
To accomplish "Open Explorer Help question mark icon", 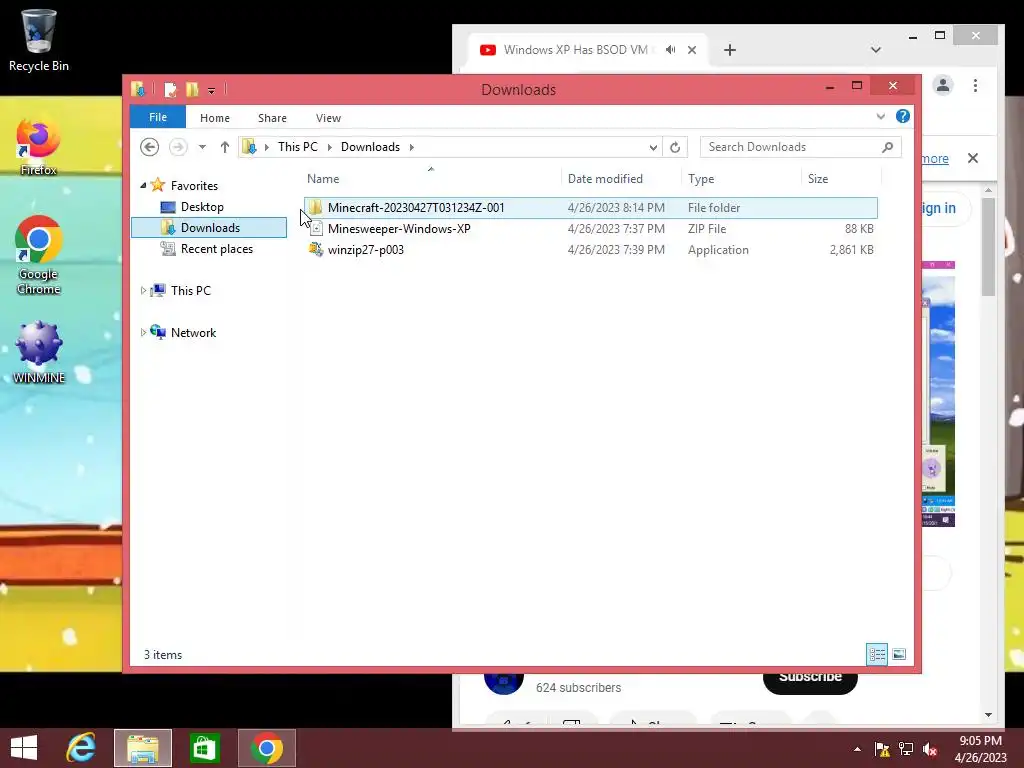I will click(903, 116).
